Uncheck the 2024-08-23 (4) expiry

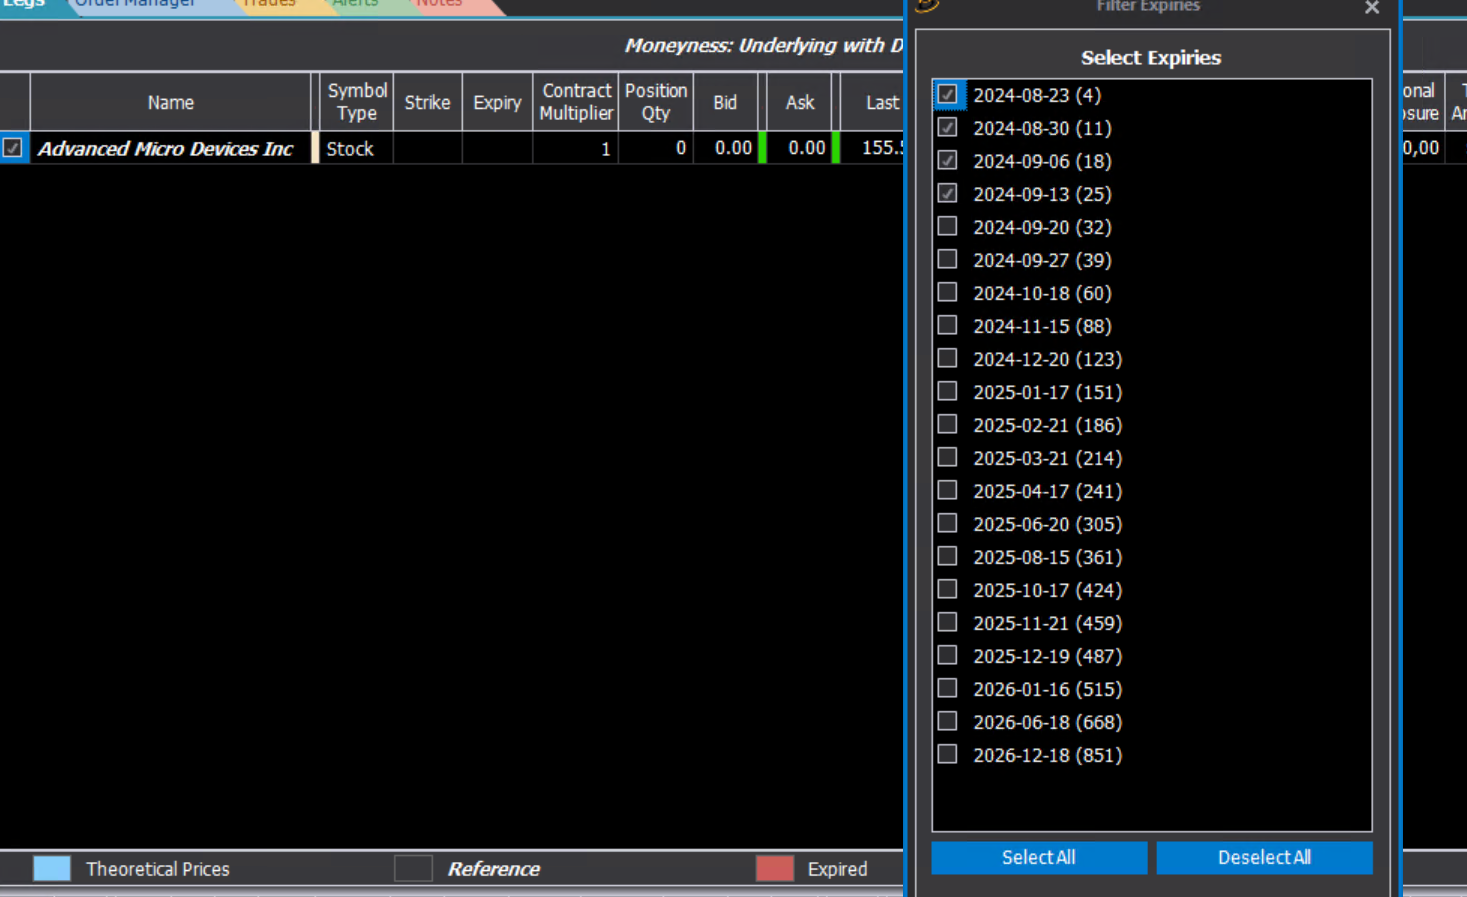click(947, 95)
